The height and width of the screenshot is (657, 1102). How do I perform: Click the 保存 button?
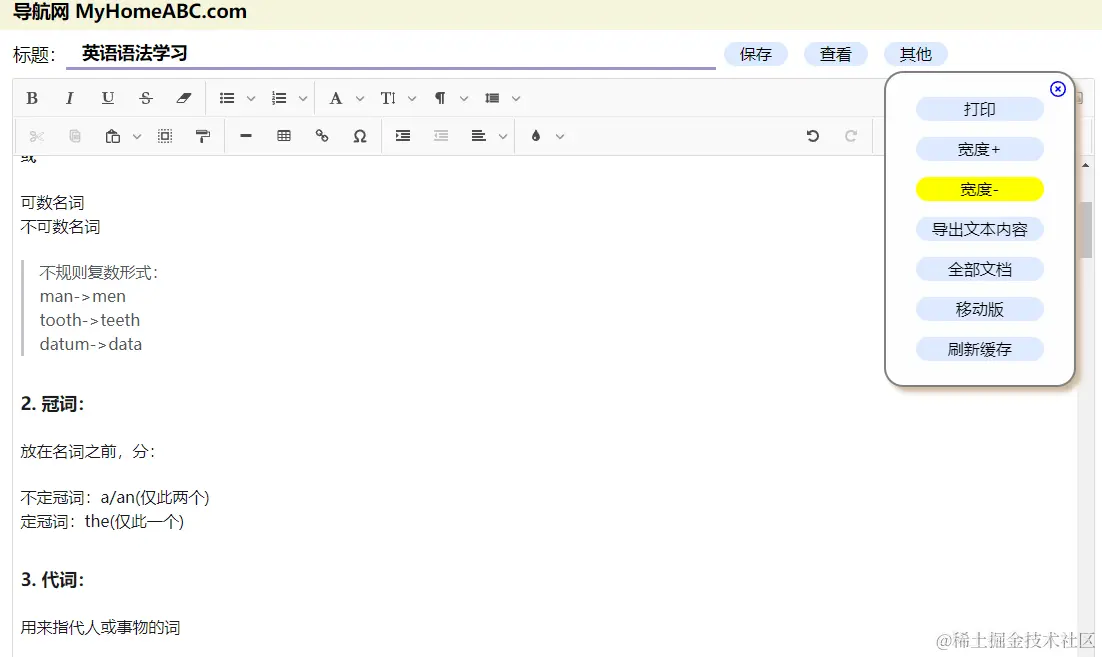pos(756,54)
